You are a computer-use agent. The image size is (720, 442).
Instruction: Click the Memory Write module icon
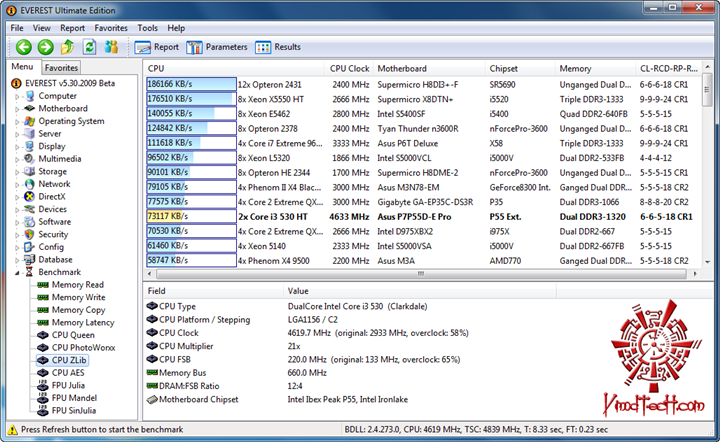[43, 297]
